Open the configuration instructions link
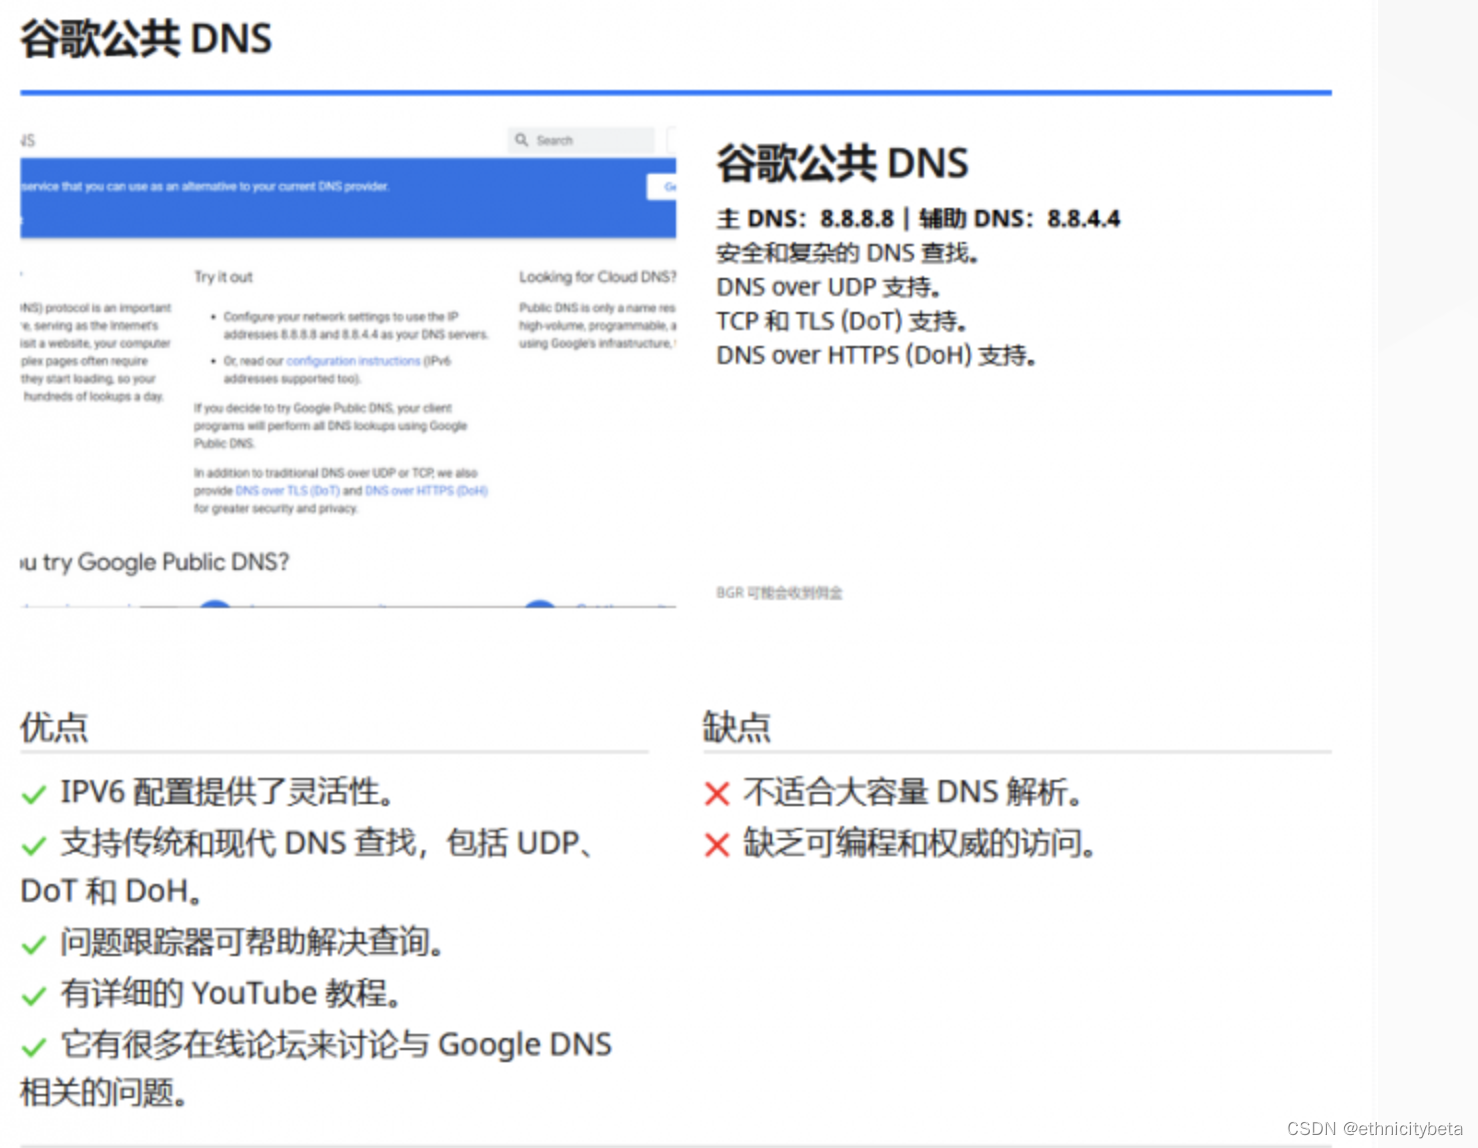Viewport: 1478px width, 1148px height. pyautogui.click(x=353, y=361)
